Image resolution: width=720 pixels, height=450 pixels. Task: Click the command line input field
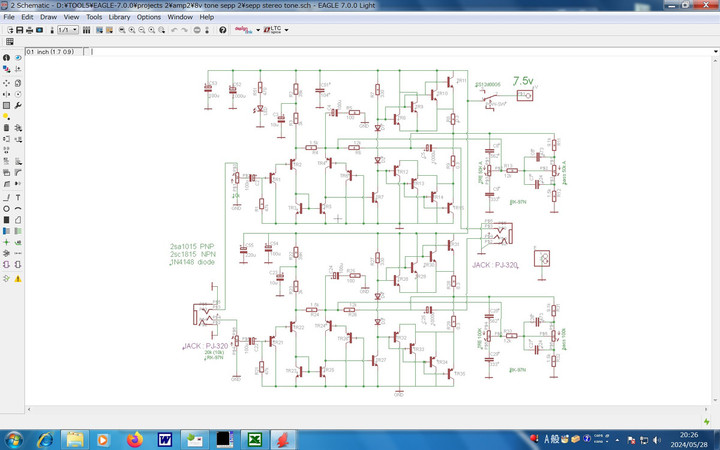pyautogui.click(x=400, y=50)
